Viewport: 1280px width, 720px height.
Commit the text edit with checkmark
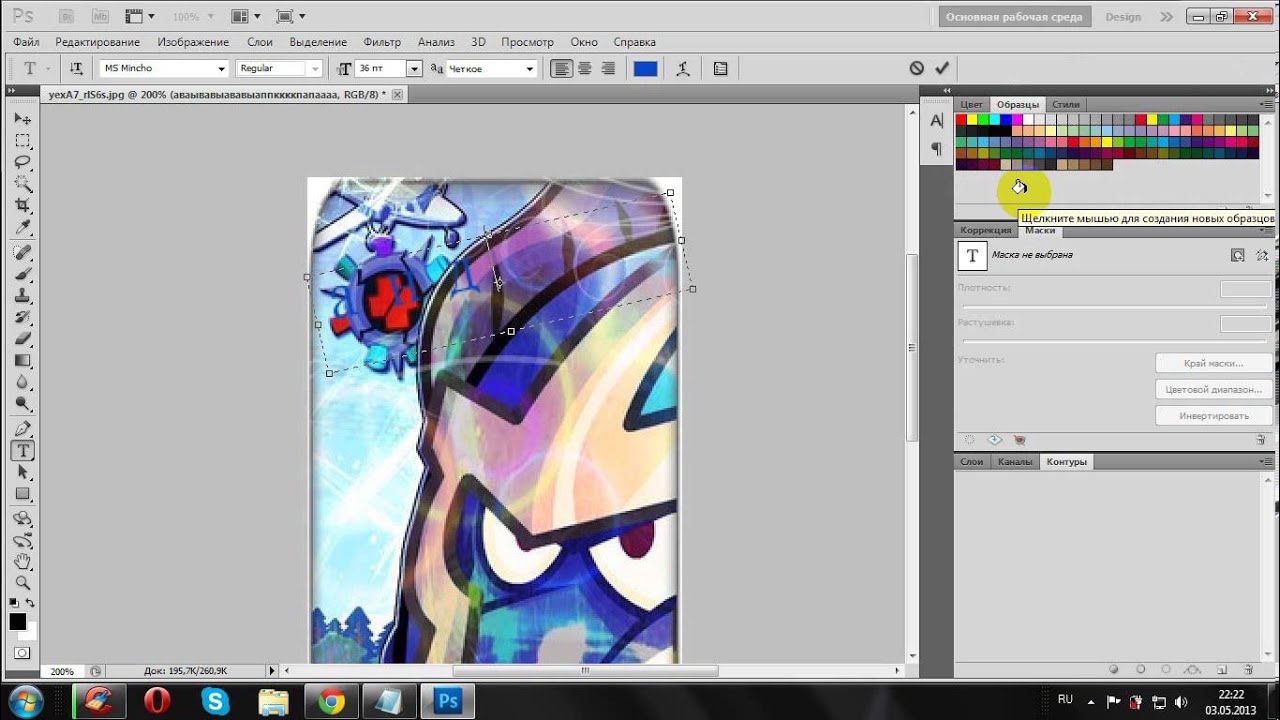pyautogui.click(x=941, y=68)
